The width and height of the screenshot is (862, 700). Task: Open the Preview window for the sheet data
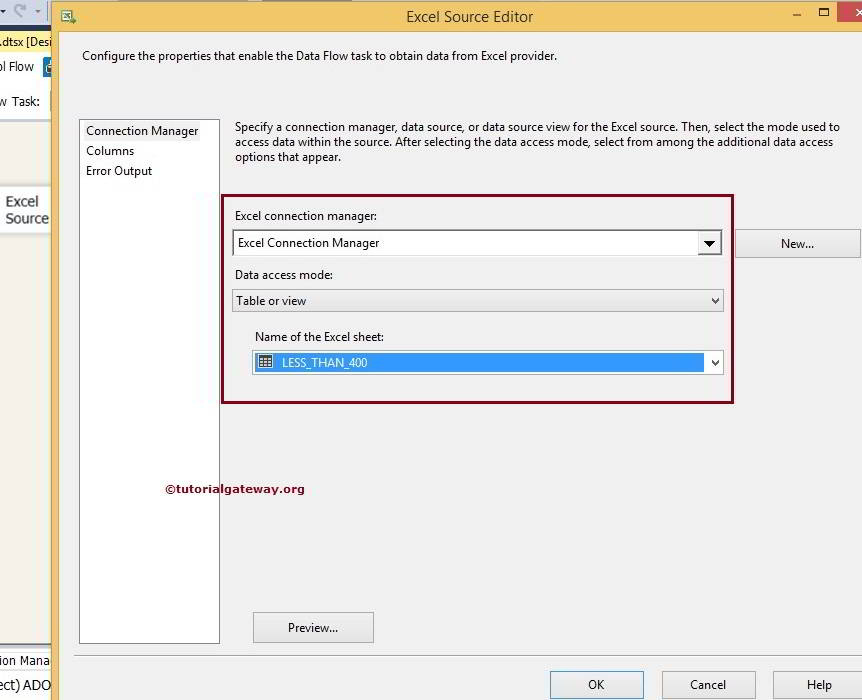point(315,627)
